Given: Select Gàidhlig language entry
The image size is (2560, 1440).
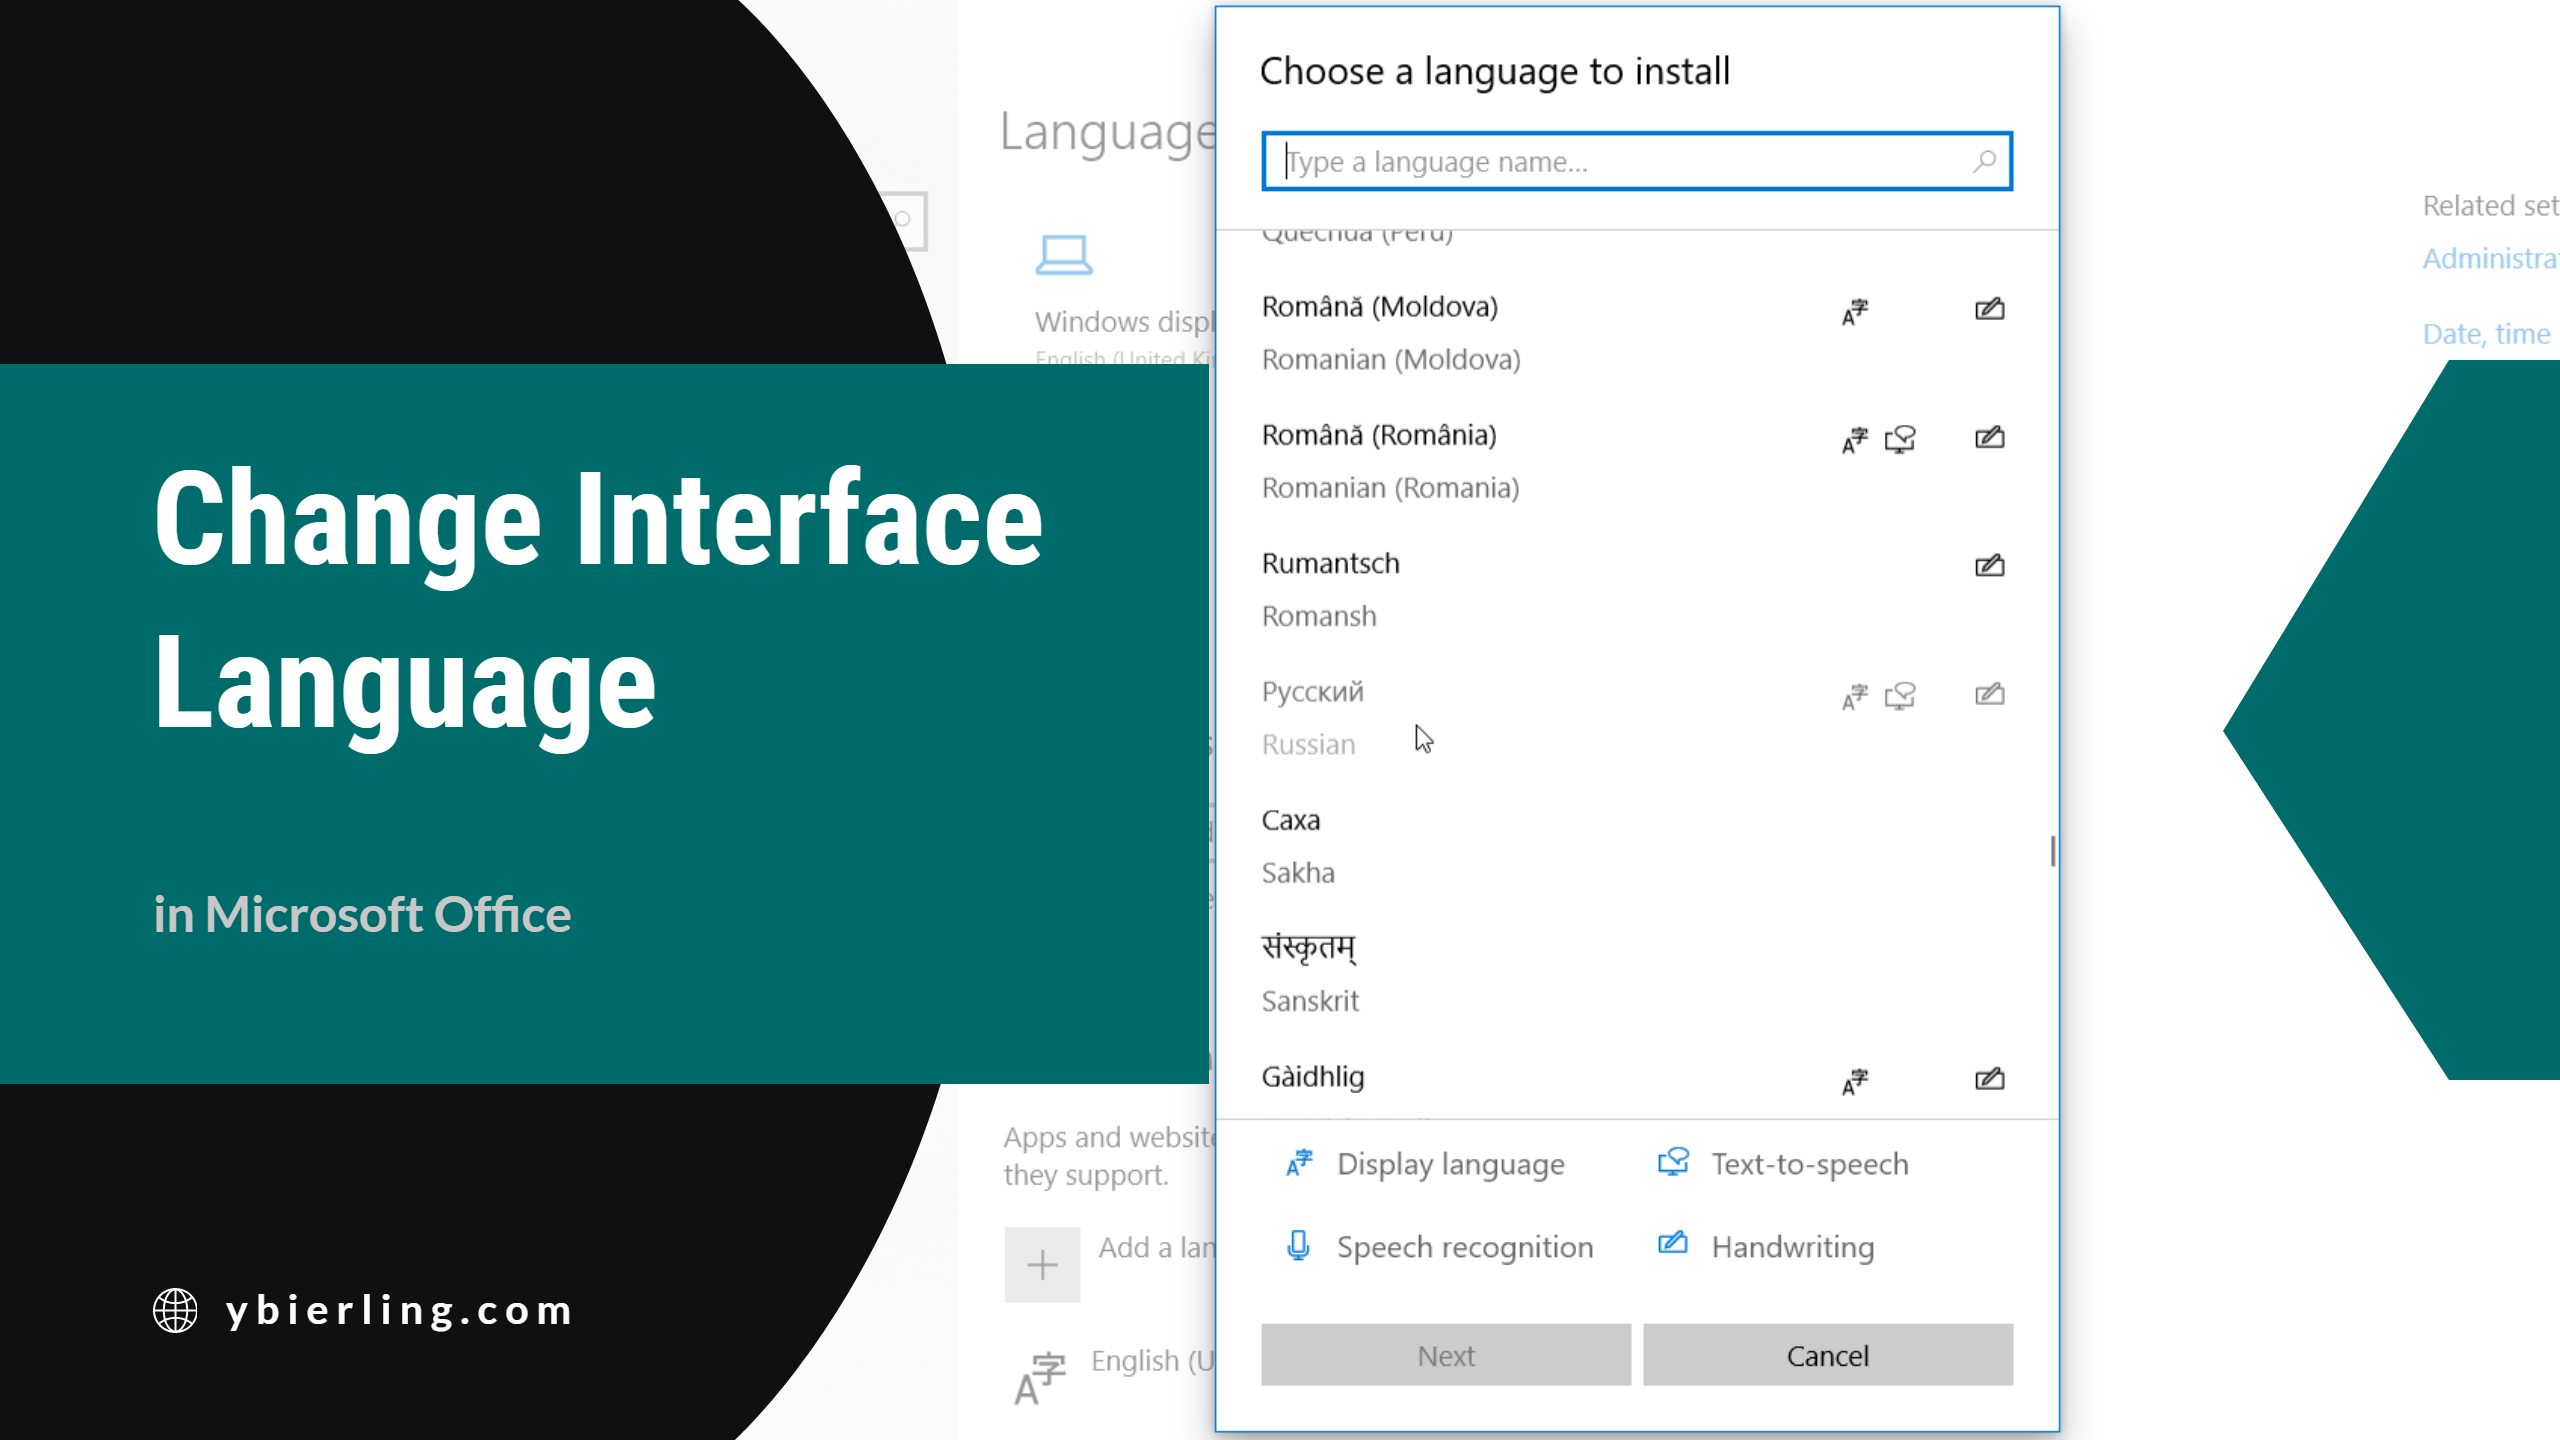Looking at the screenshot, I should [x=1637, y=1079].
